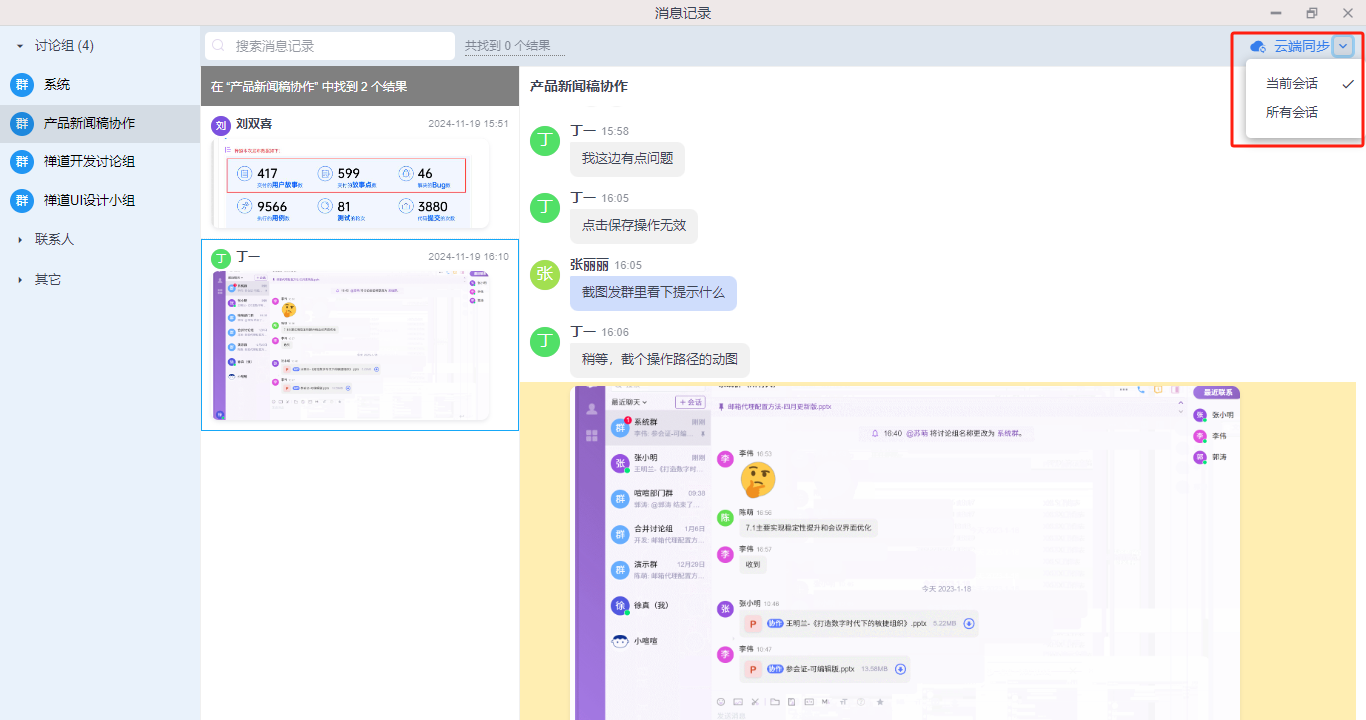1366x720 pixels.
Task: Open the 产品新闻稿协作 conversation
Action: click(89, 124)
